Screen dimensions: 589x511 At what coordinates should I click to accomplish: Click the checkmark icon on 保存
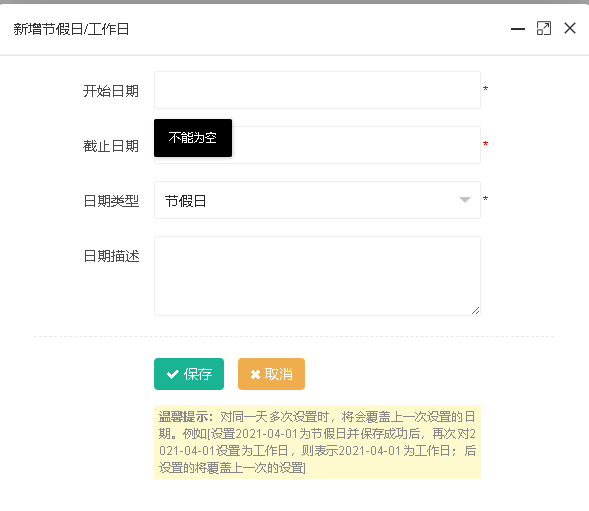point(172,374)
